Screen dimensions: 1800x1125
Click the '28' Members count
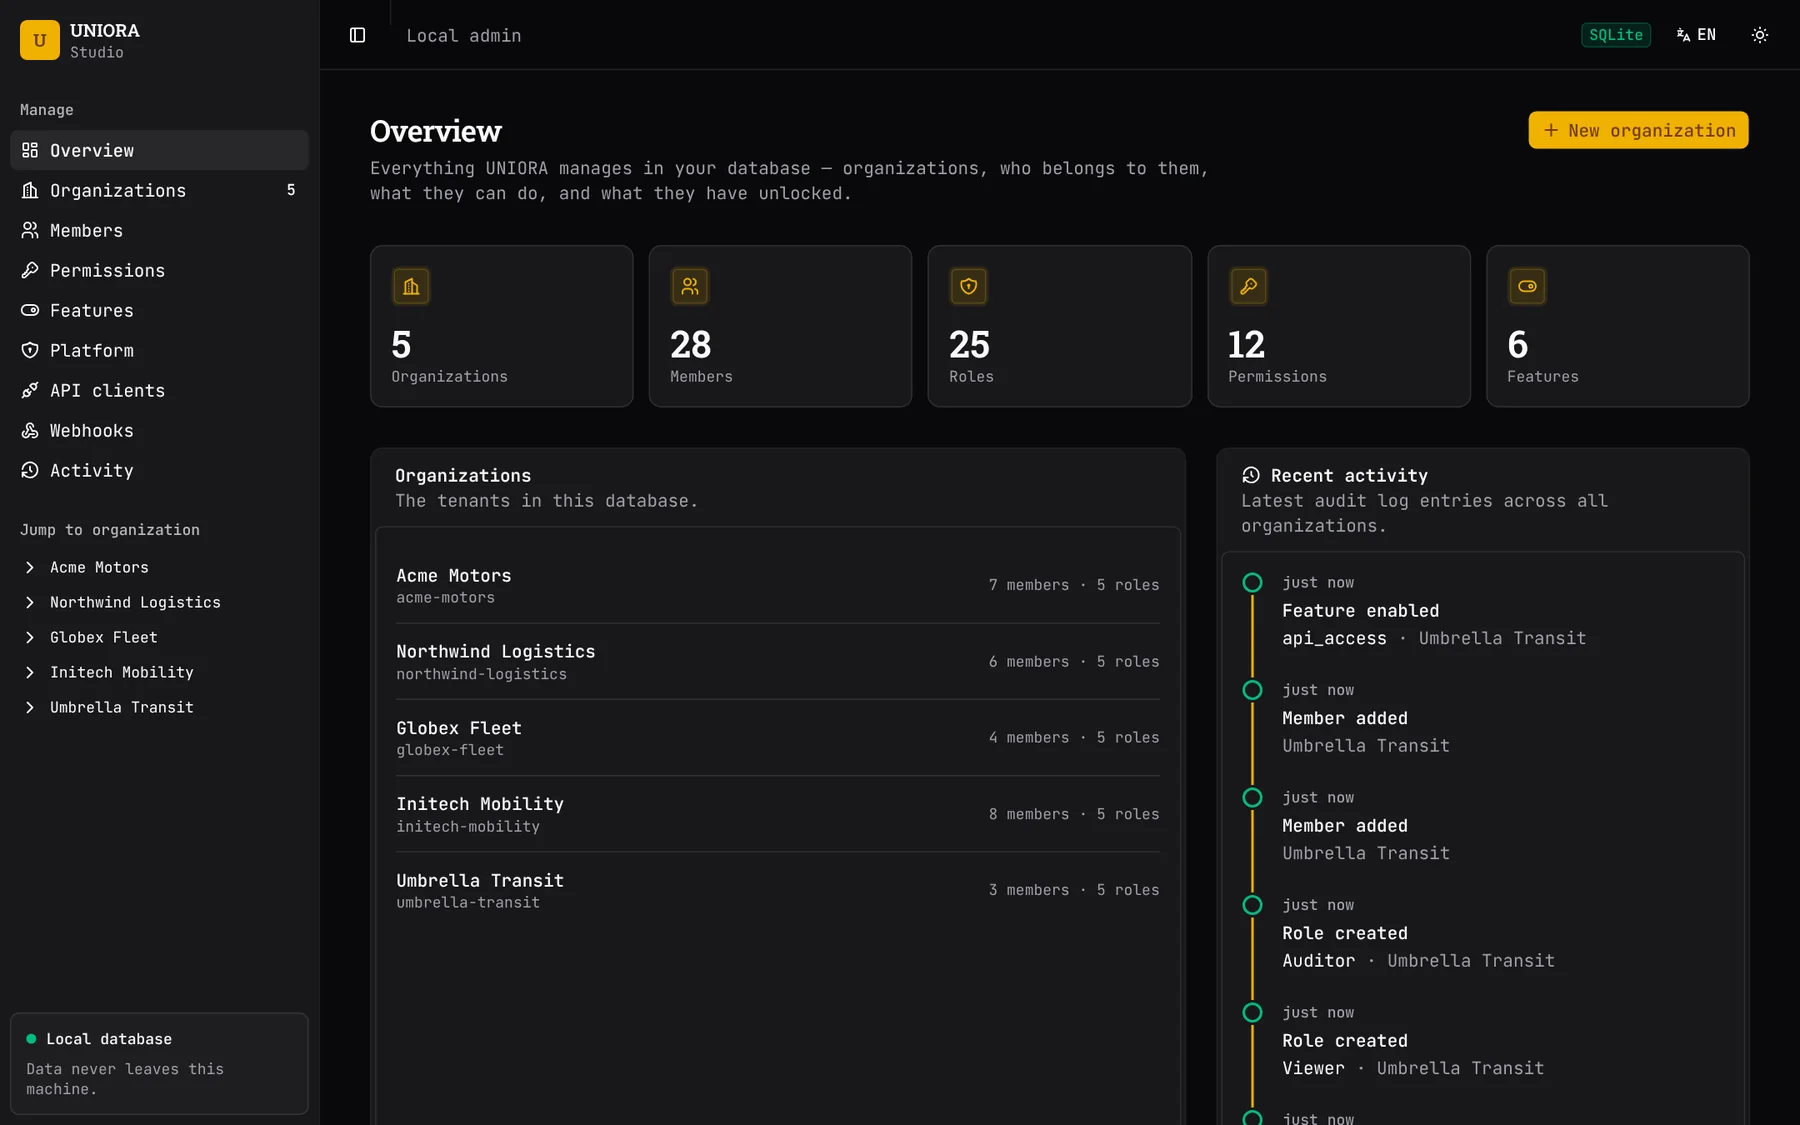(x=691, y=345)
